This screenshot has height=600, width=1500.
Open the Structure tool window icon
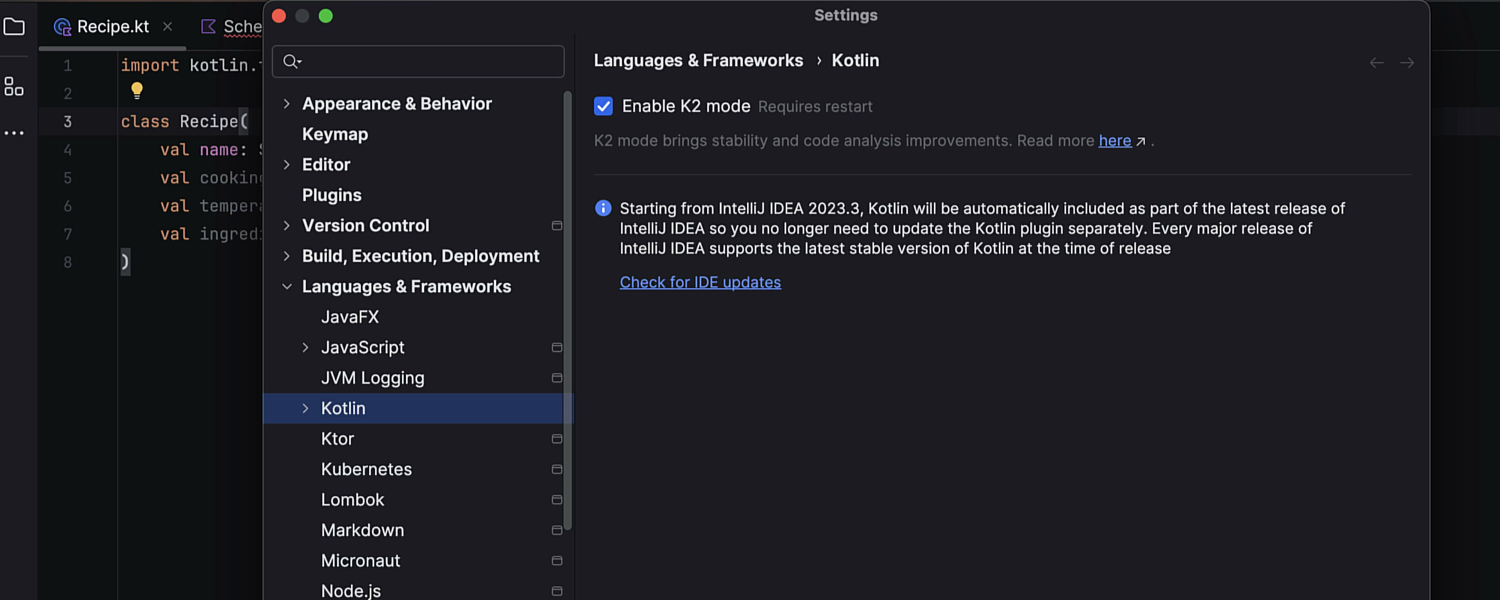tap(14, 87)
